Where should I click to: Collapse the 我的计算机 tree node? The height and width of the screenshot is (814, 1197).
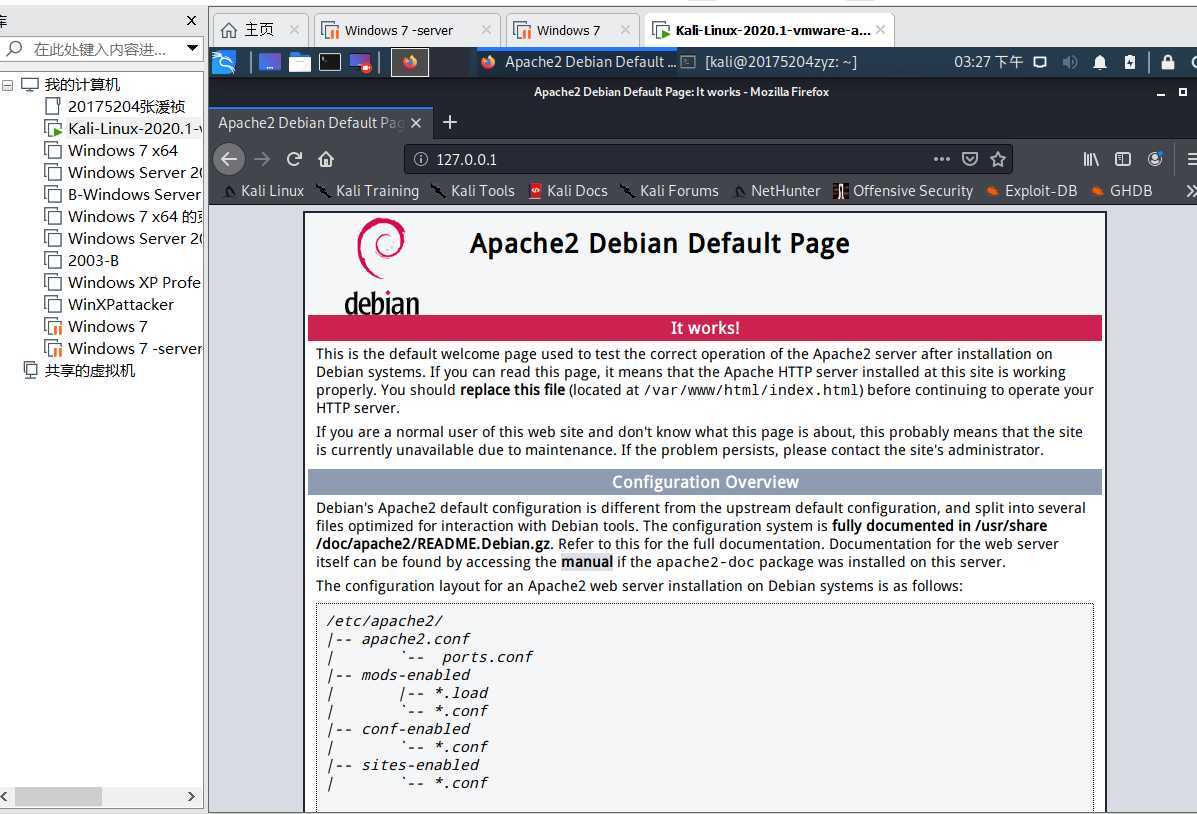(8, 85)
